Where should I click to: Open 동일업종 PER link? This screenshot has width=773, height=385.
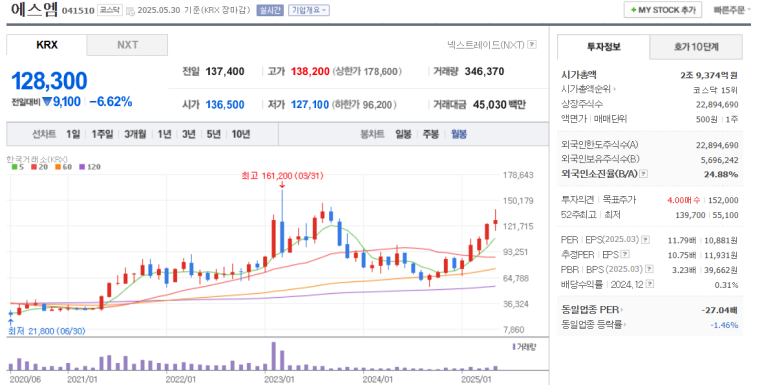[x=592, y=310]
